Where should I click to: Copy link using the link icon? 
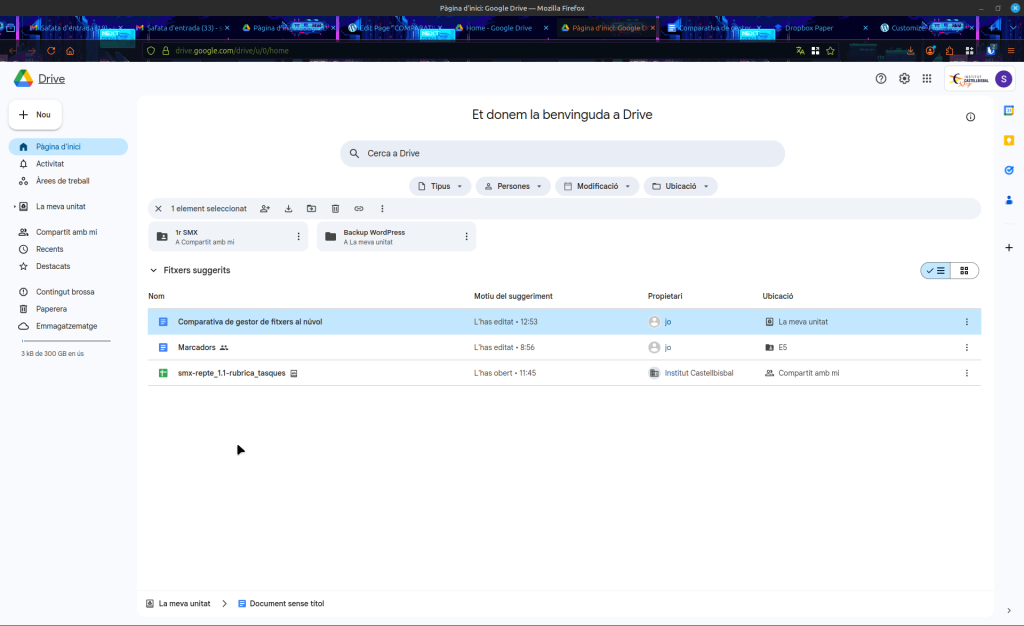click(x=358, y=209)
